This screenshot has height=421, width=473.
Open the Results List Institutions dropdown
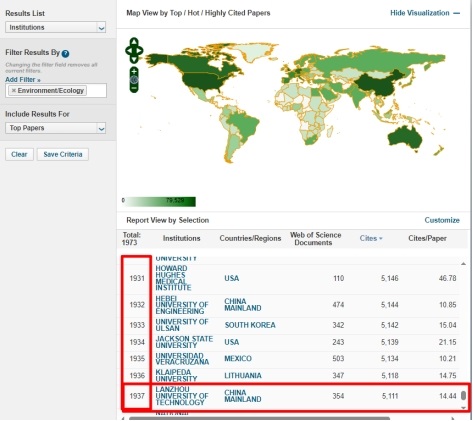pyautogui.click(x=55, y=27)
